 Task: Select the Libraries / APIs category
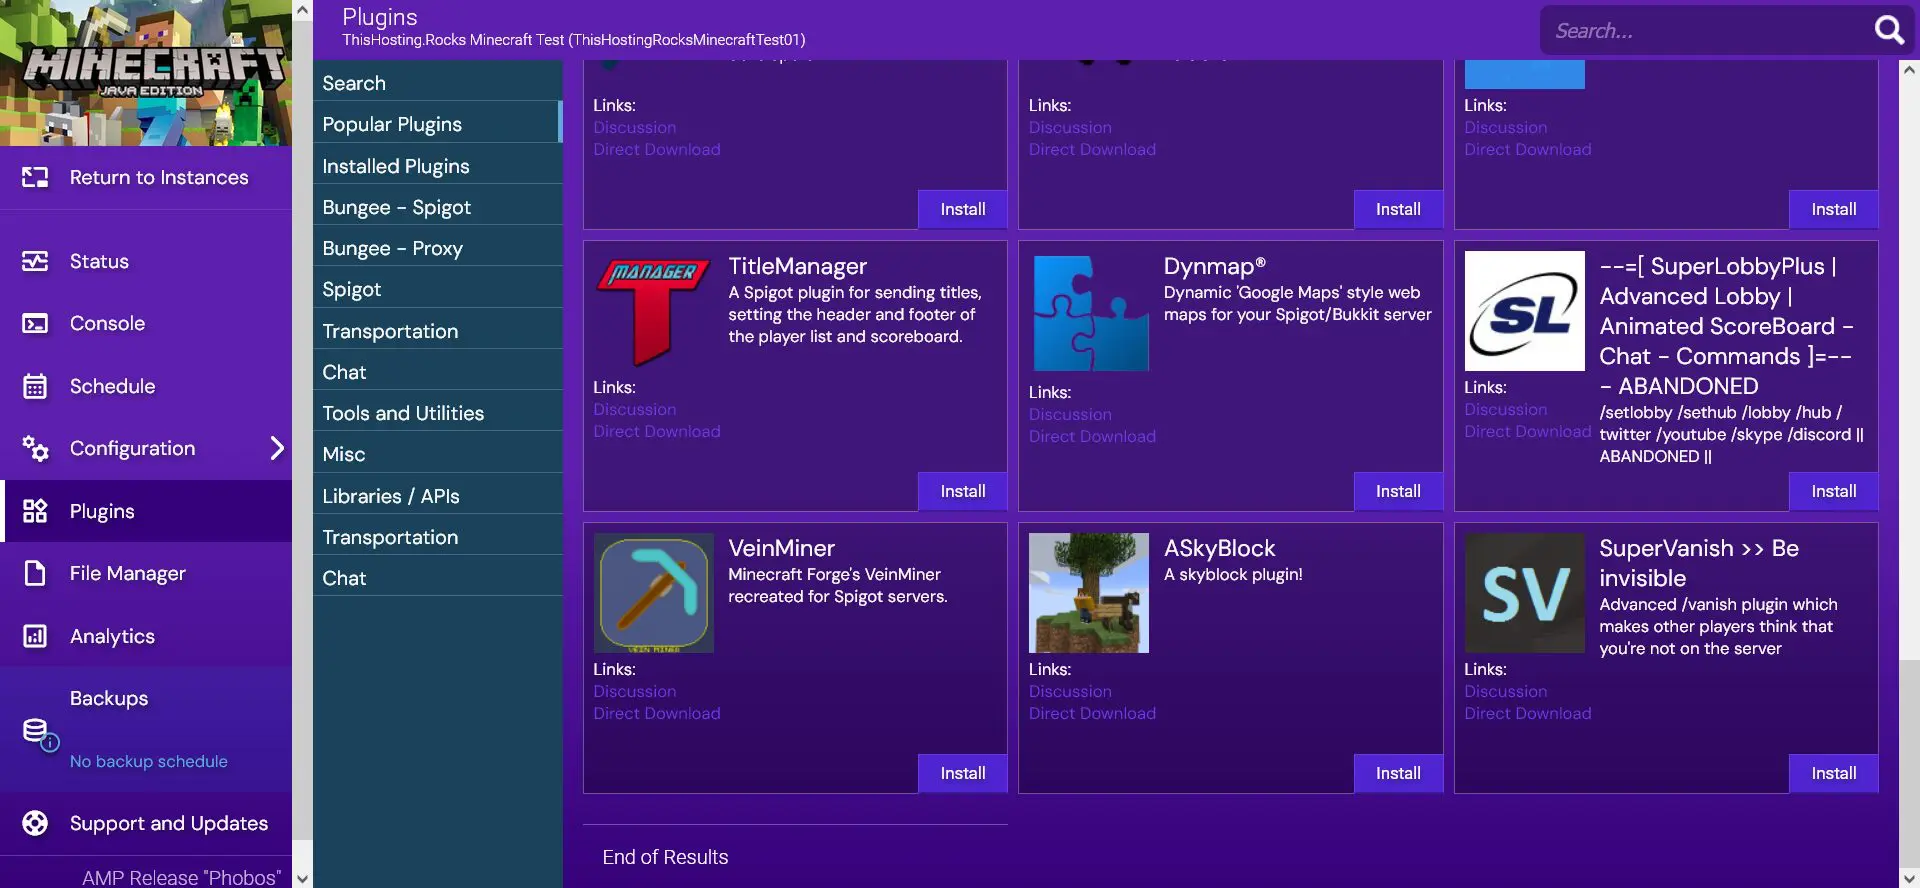(437, 496)
